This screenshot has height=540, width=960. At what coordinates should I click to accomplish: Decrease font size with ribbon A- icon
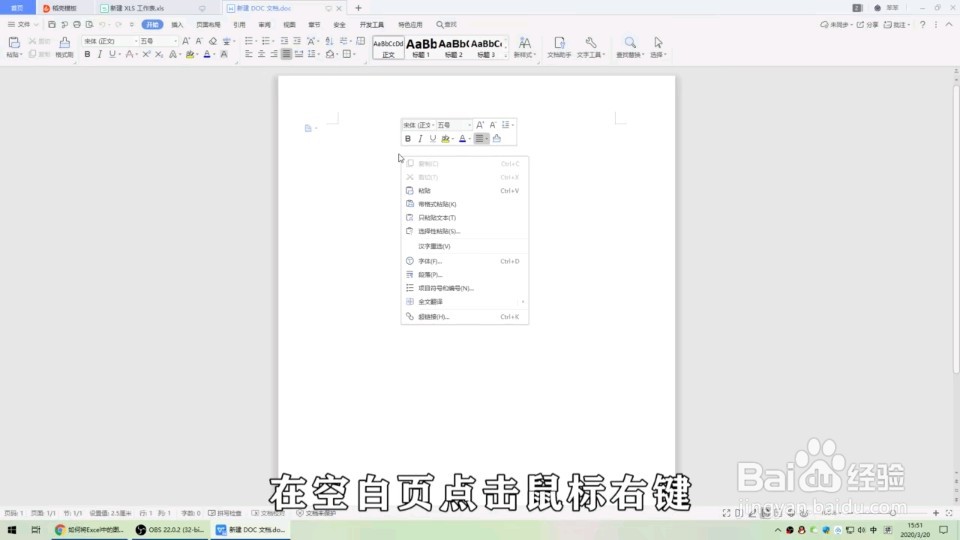pyautogui.click(x=199, y=41)
